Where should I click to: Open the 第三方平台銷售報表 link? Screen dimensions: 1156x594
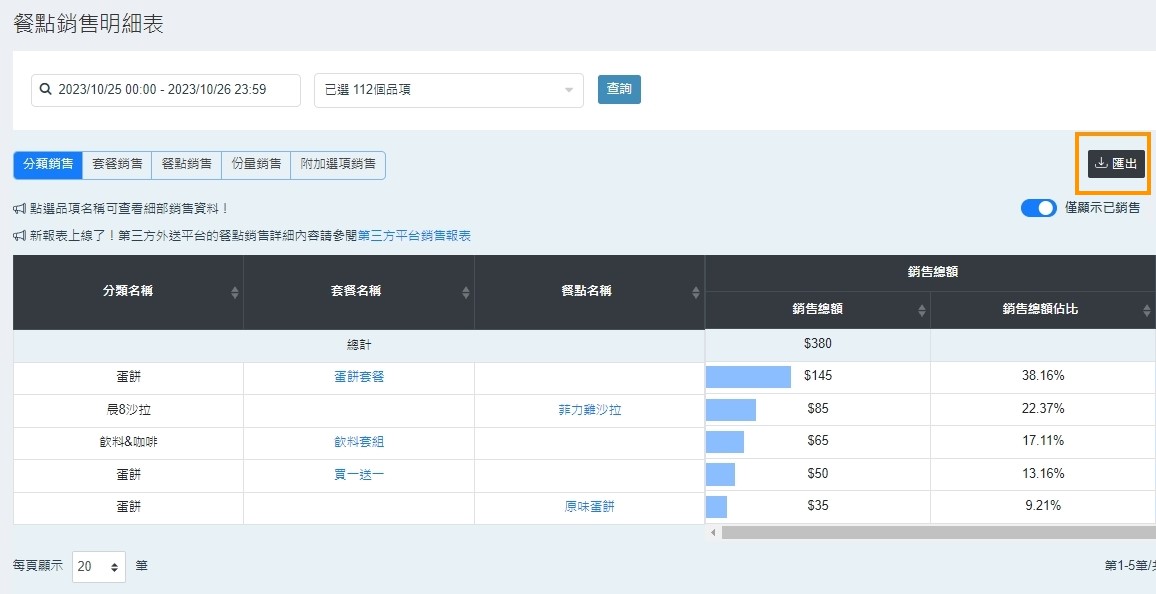pos(414,236)
